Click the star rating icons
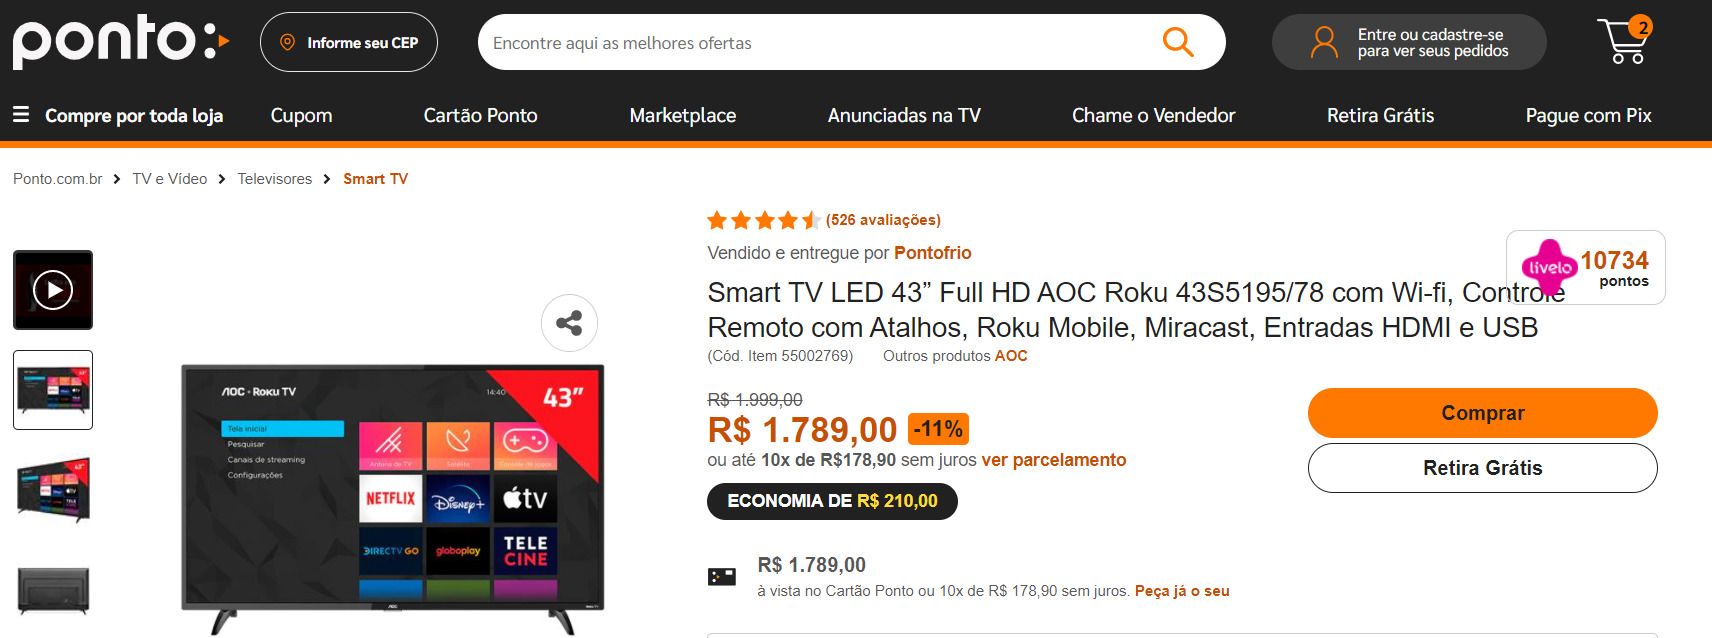 [764, 220]
